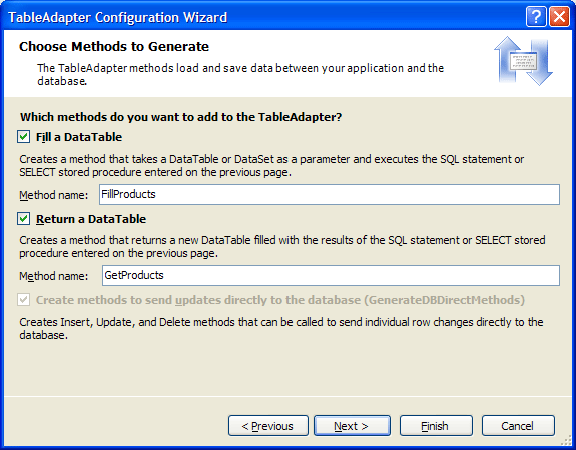Click the second Method name label

[x=54, y=276]
